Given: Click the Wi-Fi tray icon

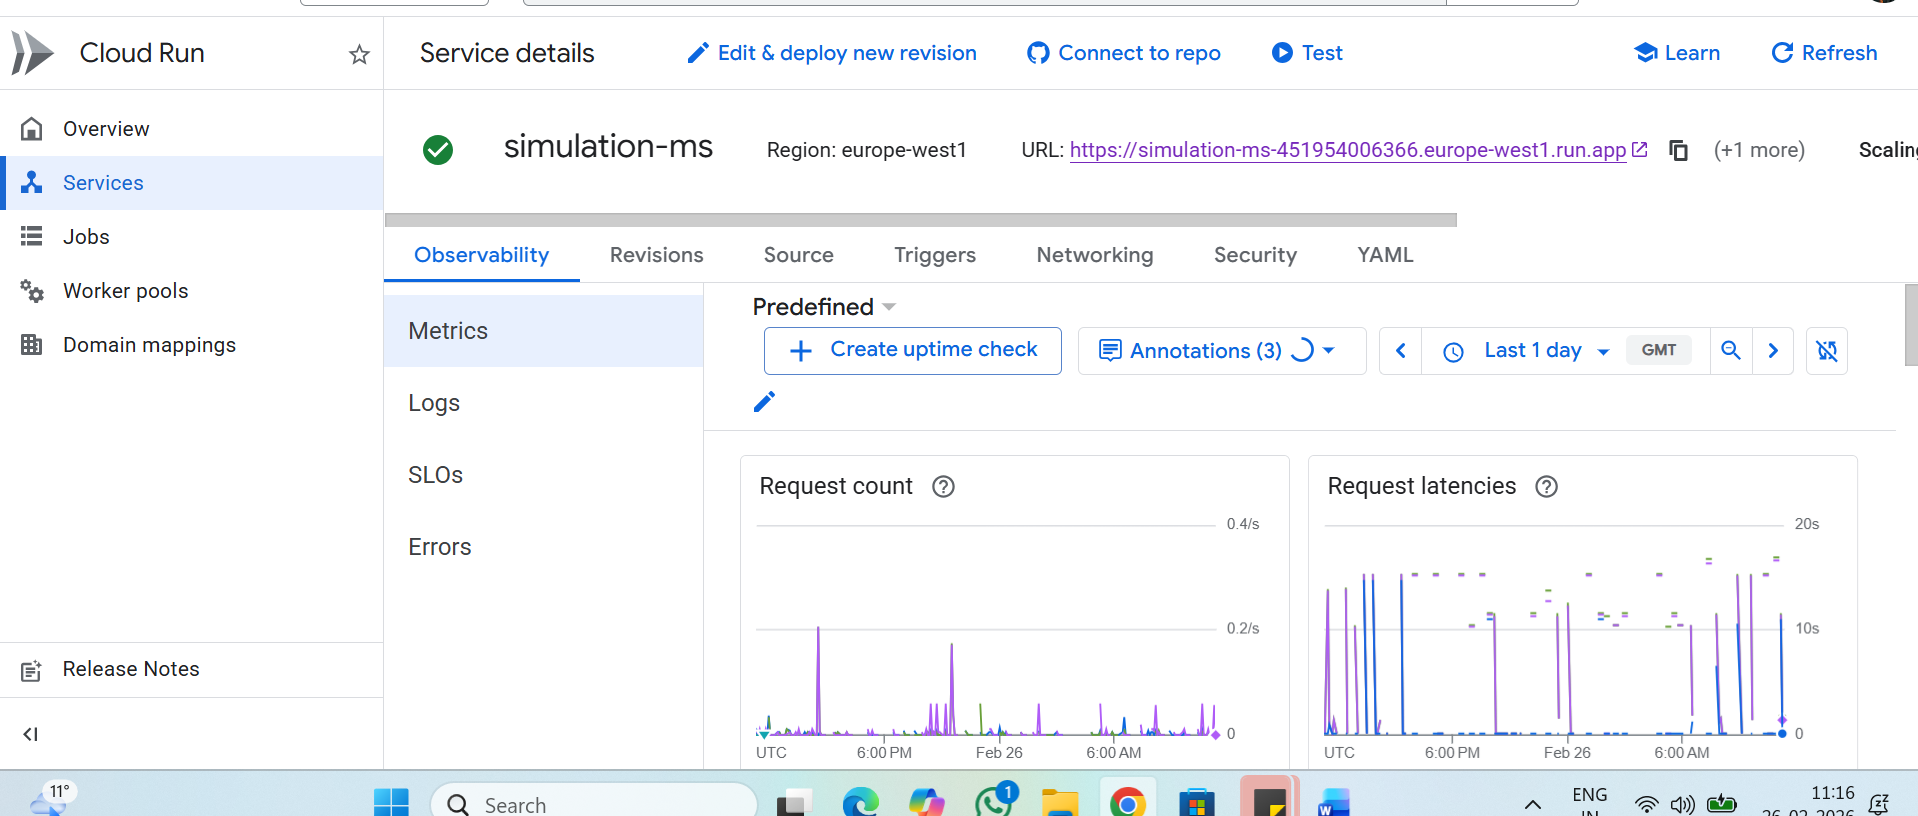Looking at the screenshot, I should [1646, 804].
